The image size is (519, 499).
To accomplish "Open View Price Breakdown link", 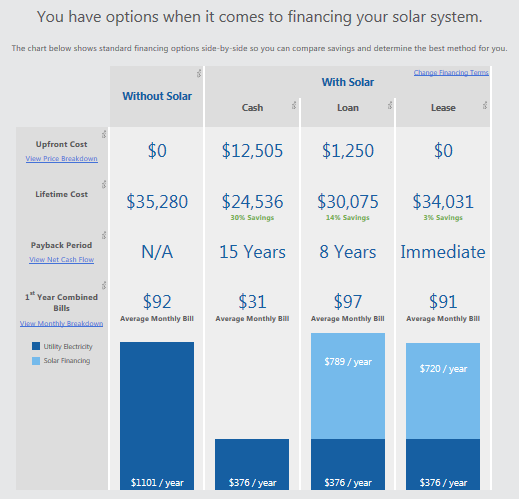I will [62, 159].
